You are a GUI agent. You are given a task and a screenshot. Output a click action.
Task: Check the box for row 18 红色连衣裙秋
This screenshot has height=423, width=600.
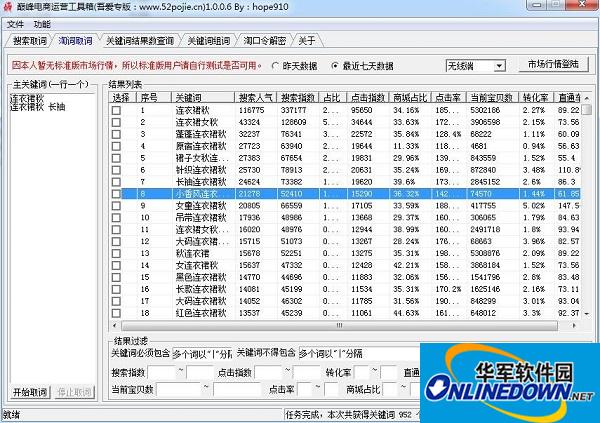116,313
